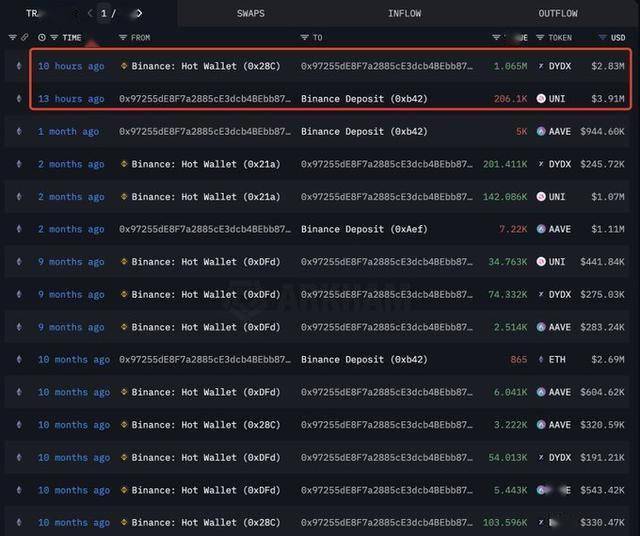Select the 54.013K value cell
The image size is (640, 536).
coord(508,458)
